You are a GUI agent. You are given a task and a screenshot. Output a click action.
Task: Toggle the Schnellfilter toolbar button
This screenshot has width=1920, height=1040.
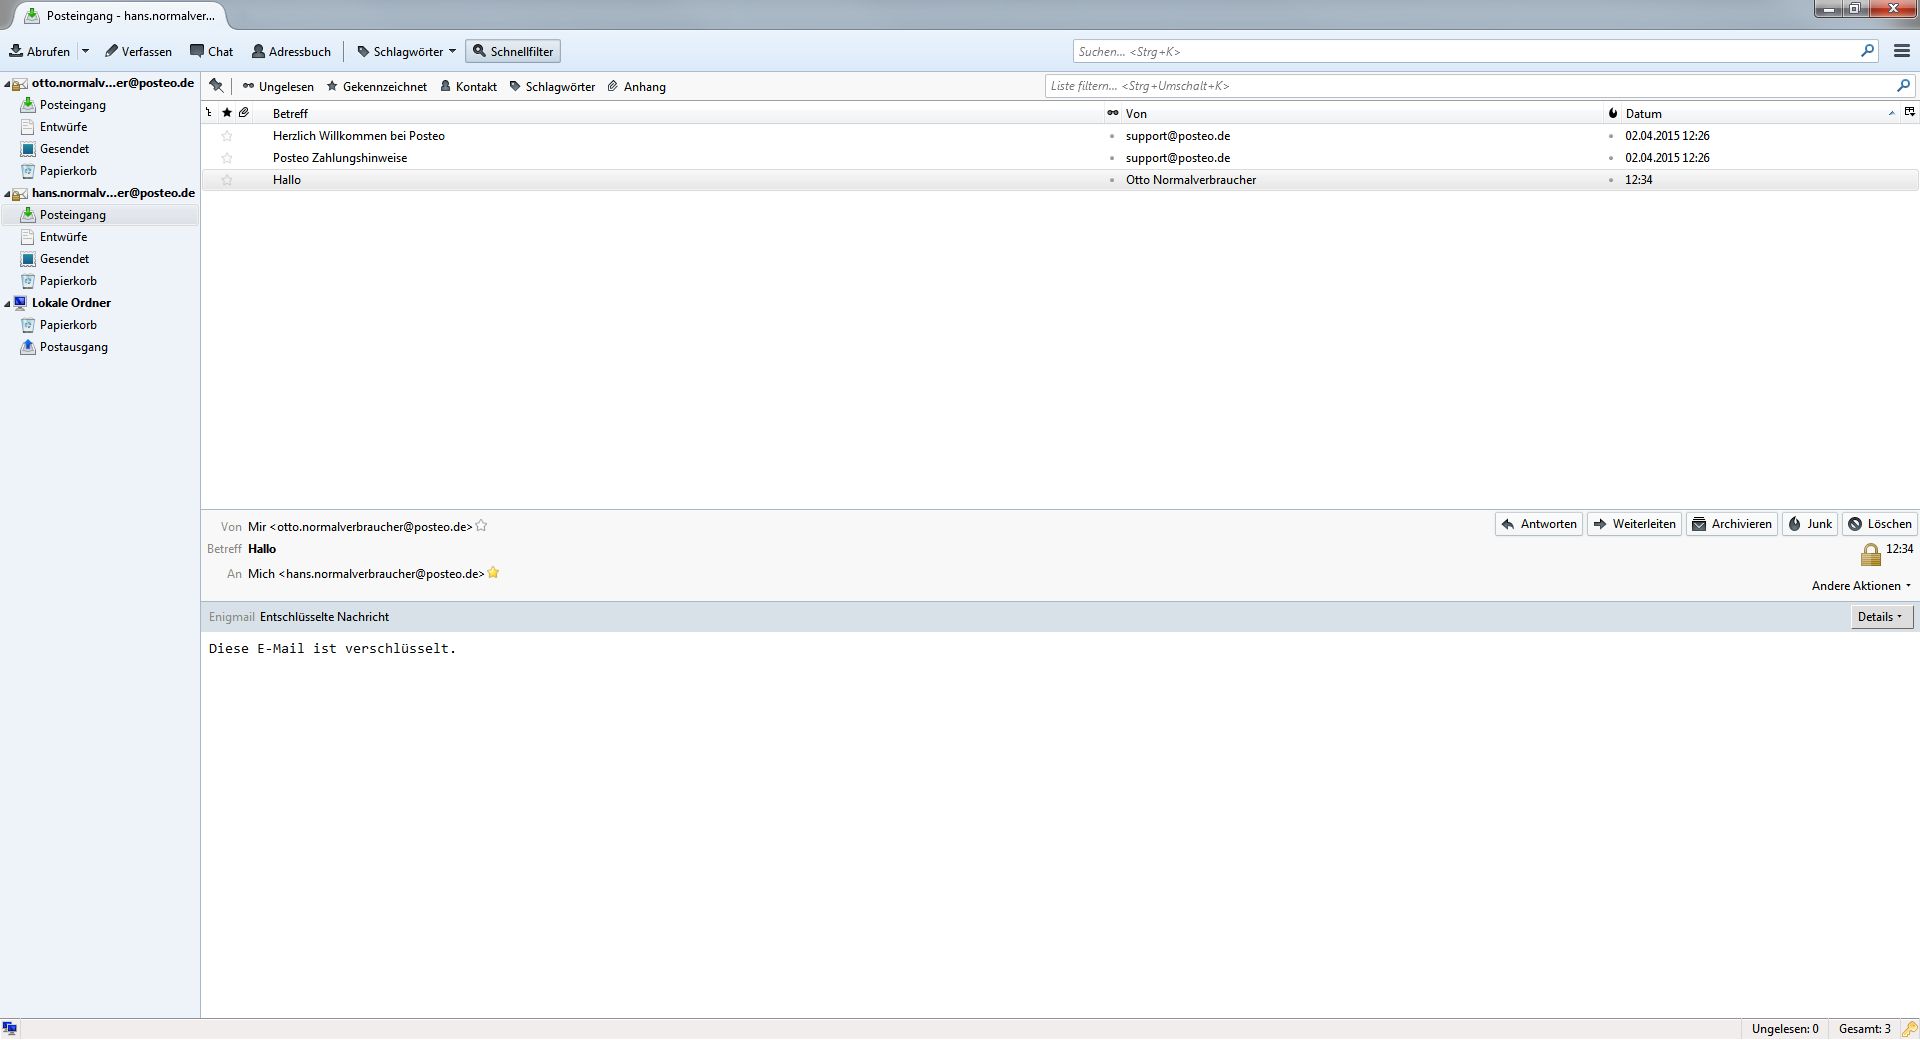click(513, 51)
